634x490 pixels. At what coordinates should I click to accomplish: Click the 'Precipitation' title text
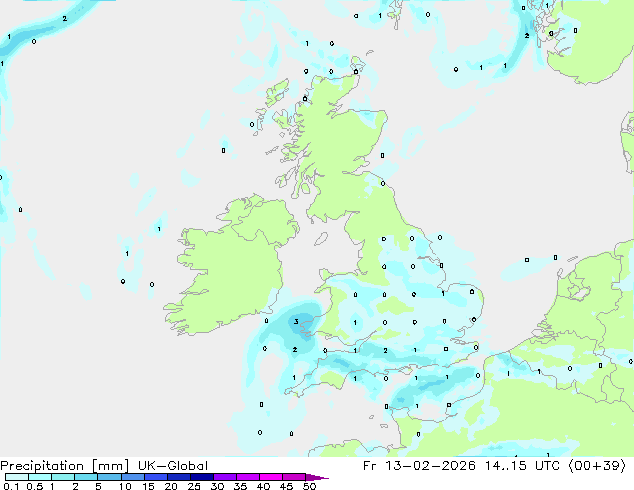[x=42, y=466]
